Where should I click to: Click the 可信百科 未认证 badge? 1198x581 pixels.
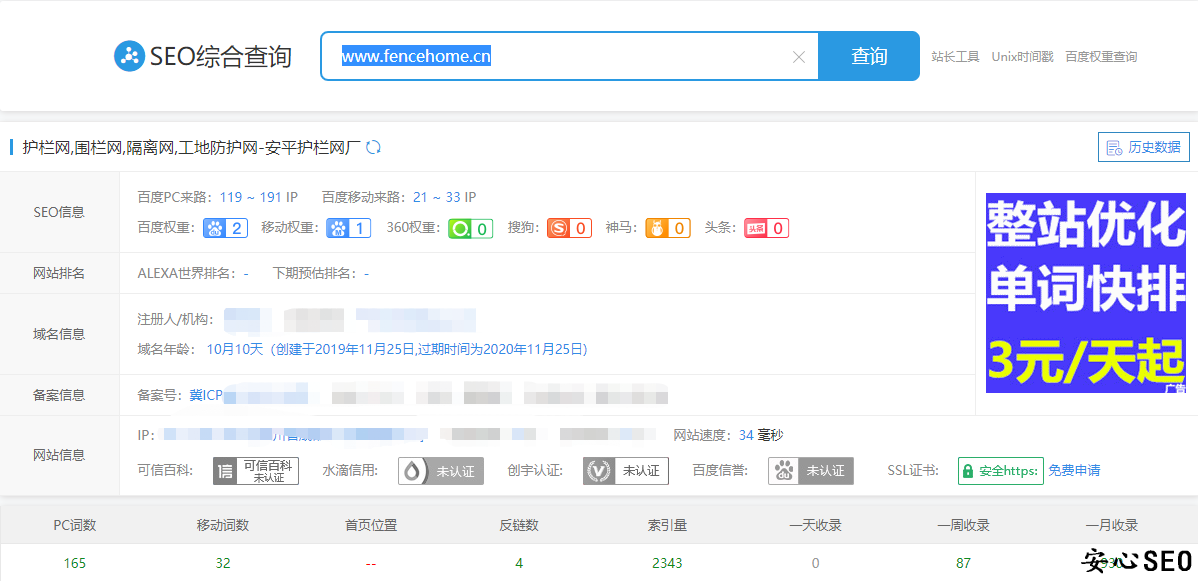(x=256, y=471)
